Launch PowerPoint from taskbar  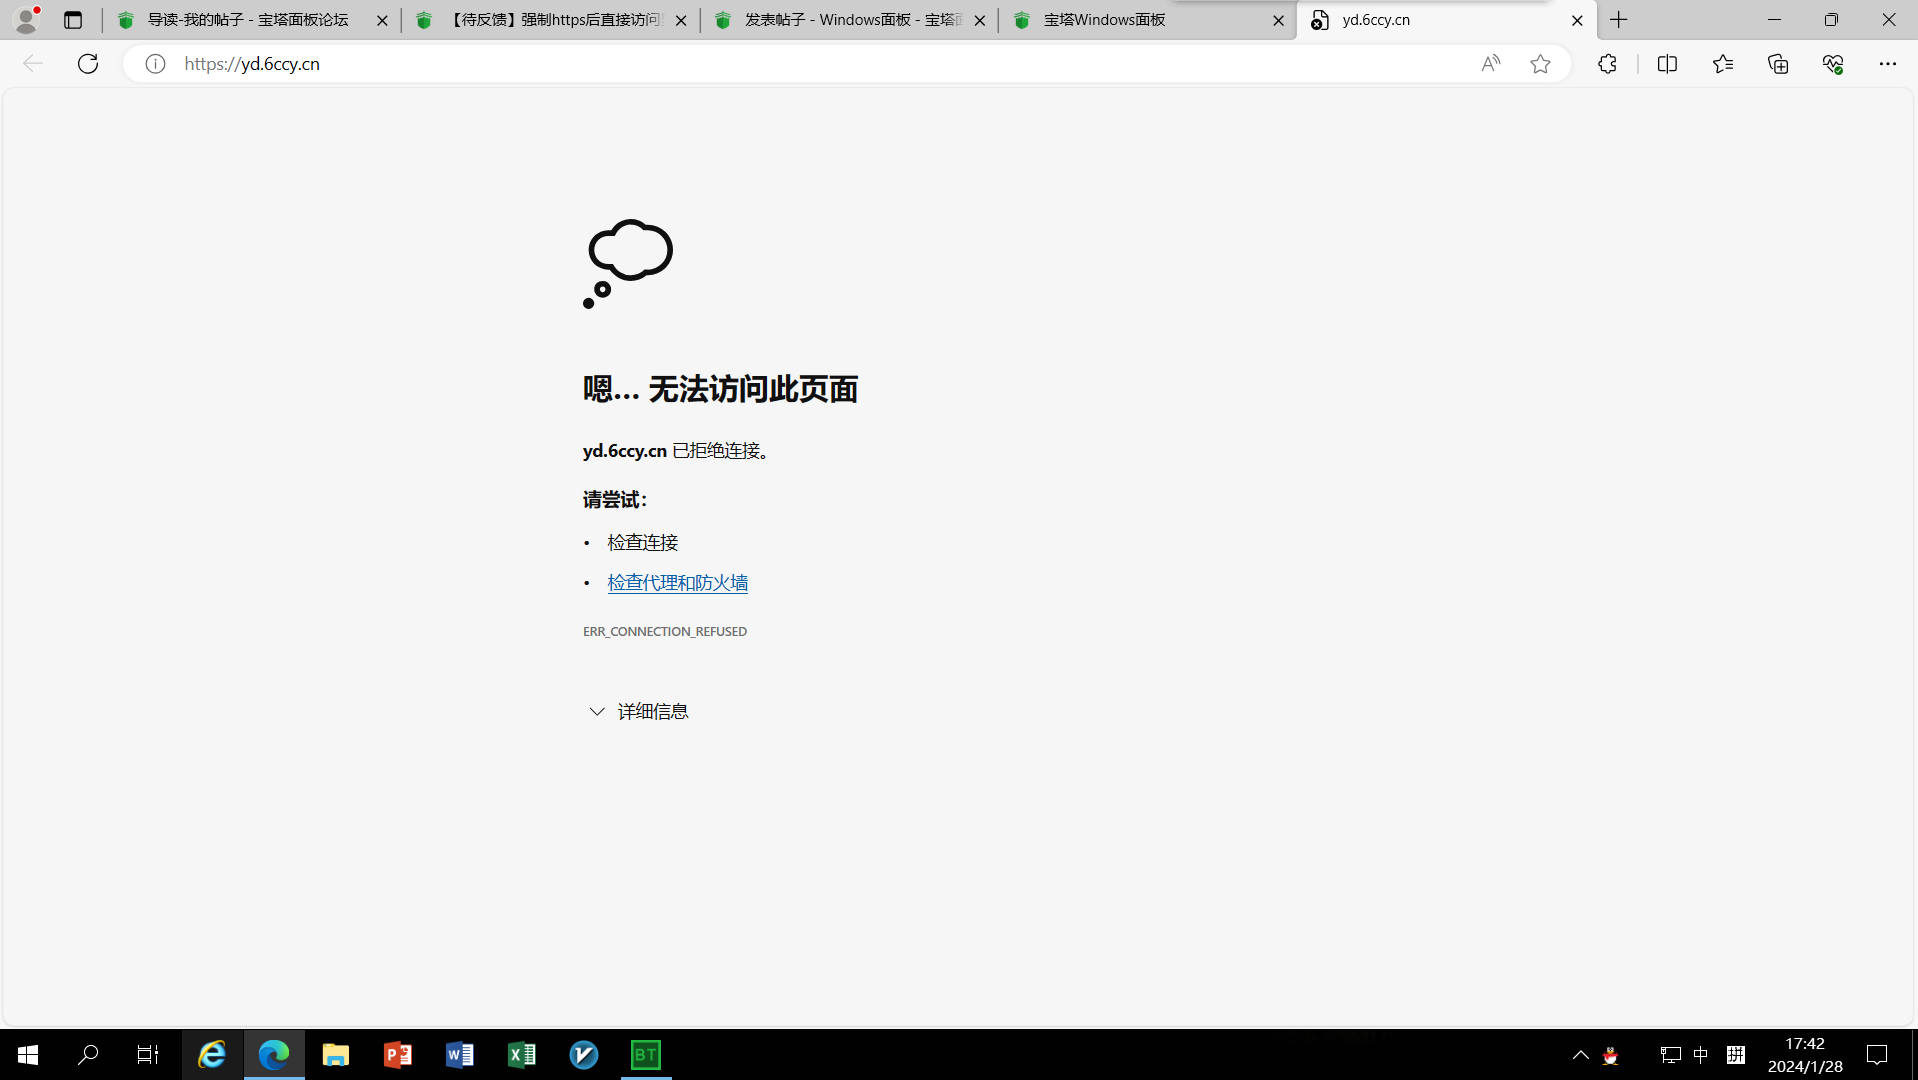[398, 1054]
